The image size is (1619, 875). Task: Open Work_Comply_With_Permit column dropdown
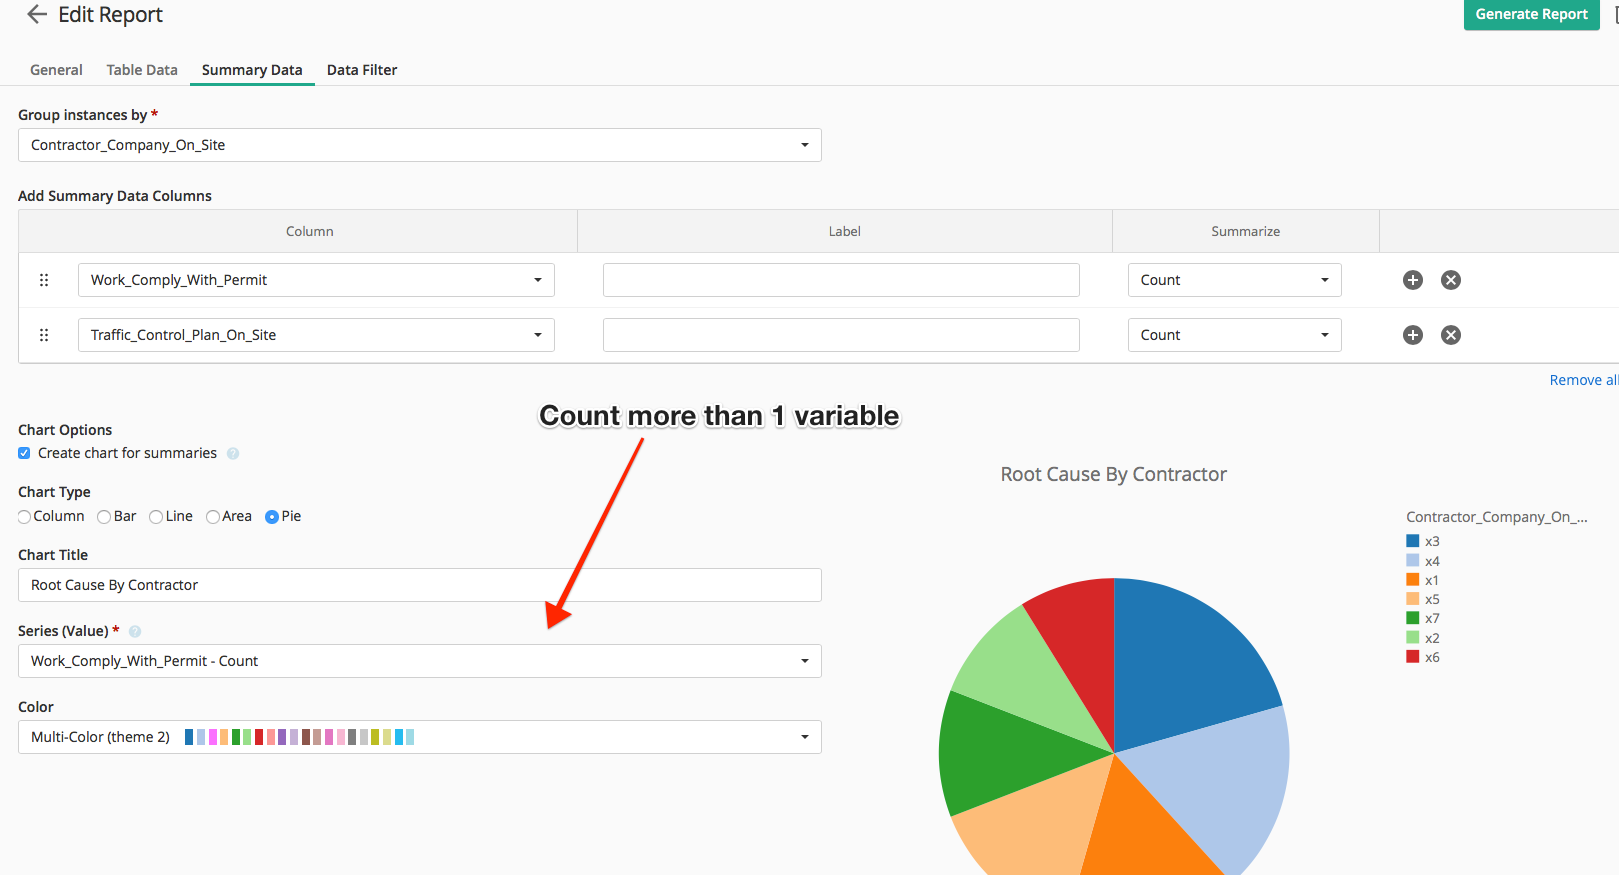pyautogui.click(x=316, y=280)
